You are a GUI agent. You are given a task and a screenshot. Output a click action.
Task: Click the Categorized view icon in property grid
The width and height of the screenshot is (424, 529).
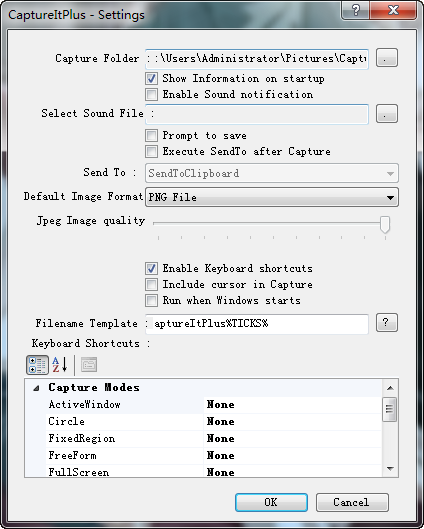[x=37, y=365]
